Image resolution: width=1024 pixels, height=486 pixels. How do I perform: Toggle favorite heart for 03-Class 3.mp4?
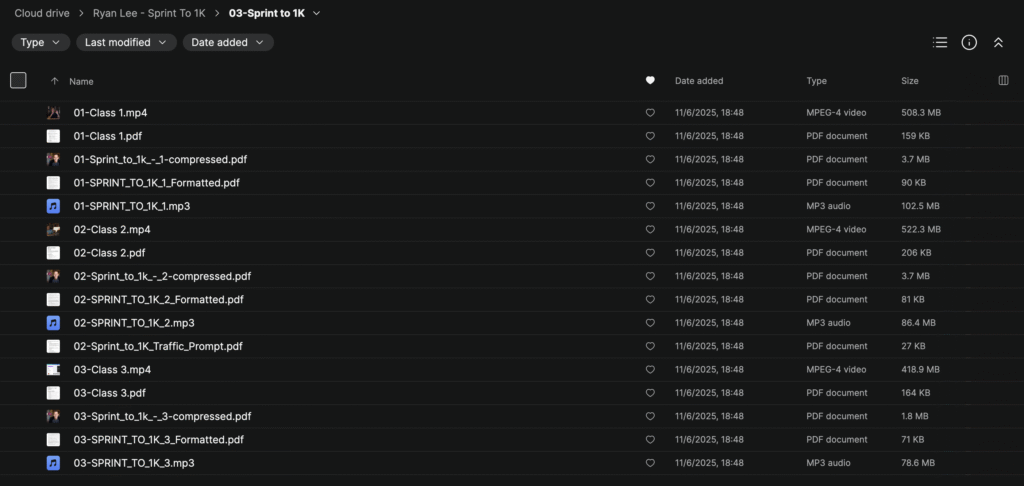pyautogui.click(x=650, y=370)
